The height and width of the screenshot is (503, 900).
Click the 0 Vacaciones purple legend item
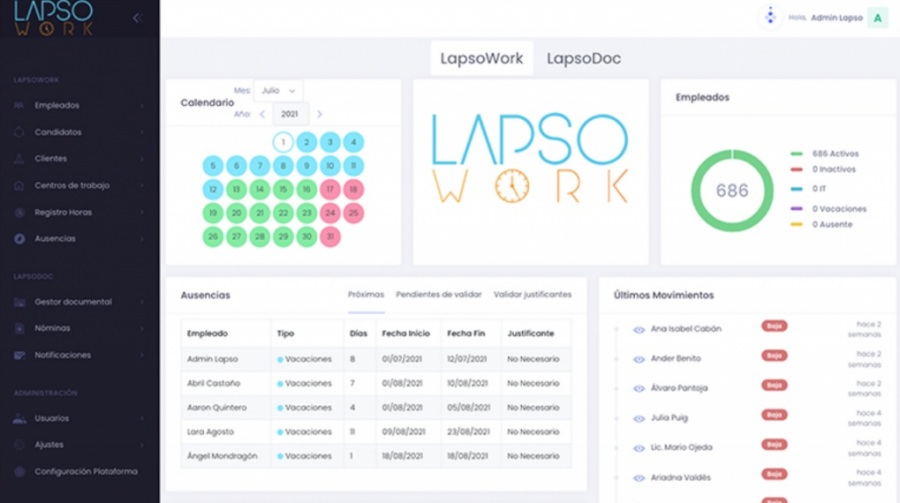click(x=828, y=209)
